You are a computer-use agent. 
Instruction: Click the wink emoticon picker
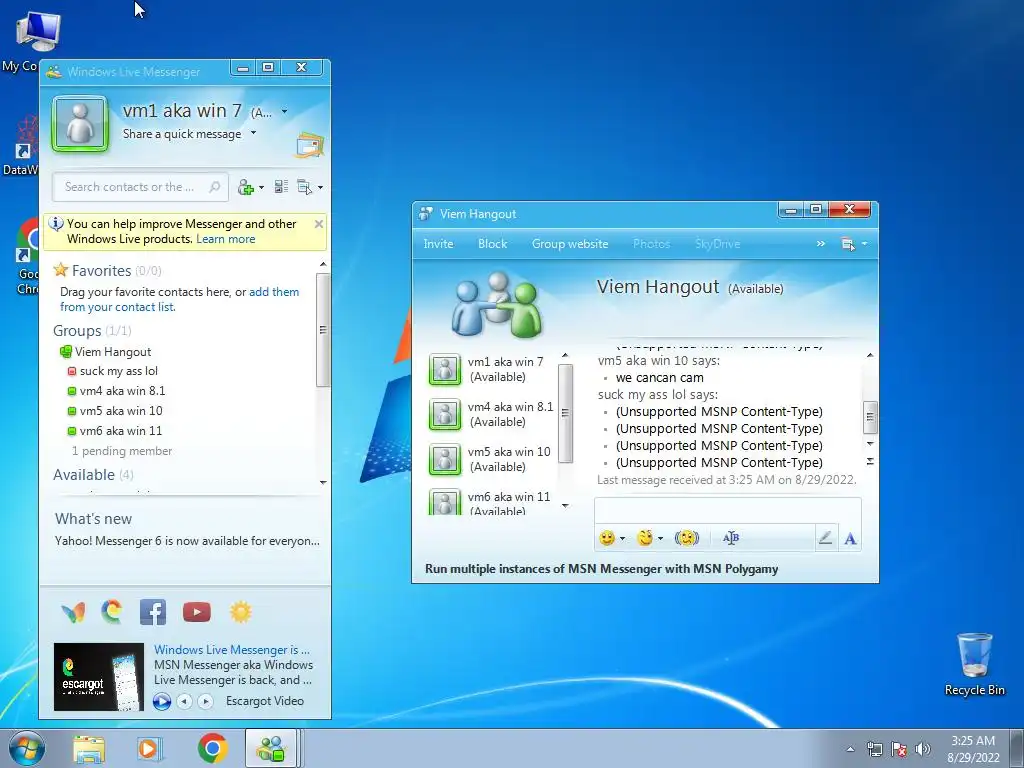tap(645, 537)
